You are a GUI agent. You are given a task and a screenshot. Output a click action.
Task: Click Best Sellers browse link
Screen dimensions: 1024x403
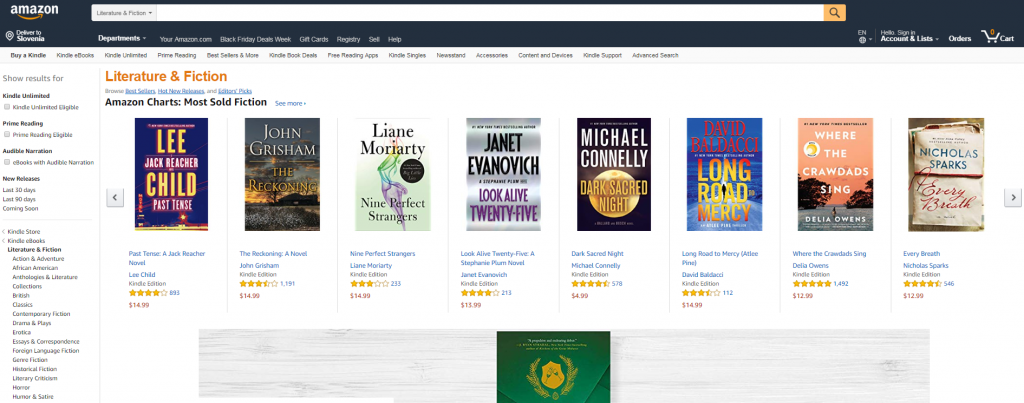(x=140, y=91)
